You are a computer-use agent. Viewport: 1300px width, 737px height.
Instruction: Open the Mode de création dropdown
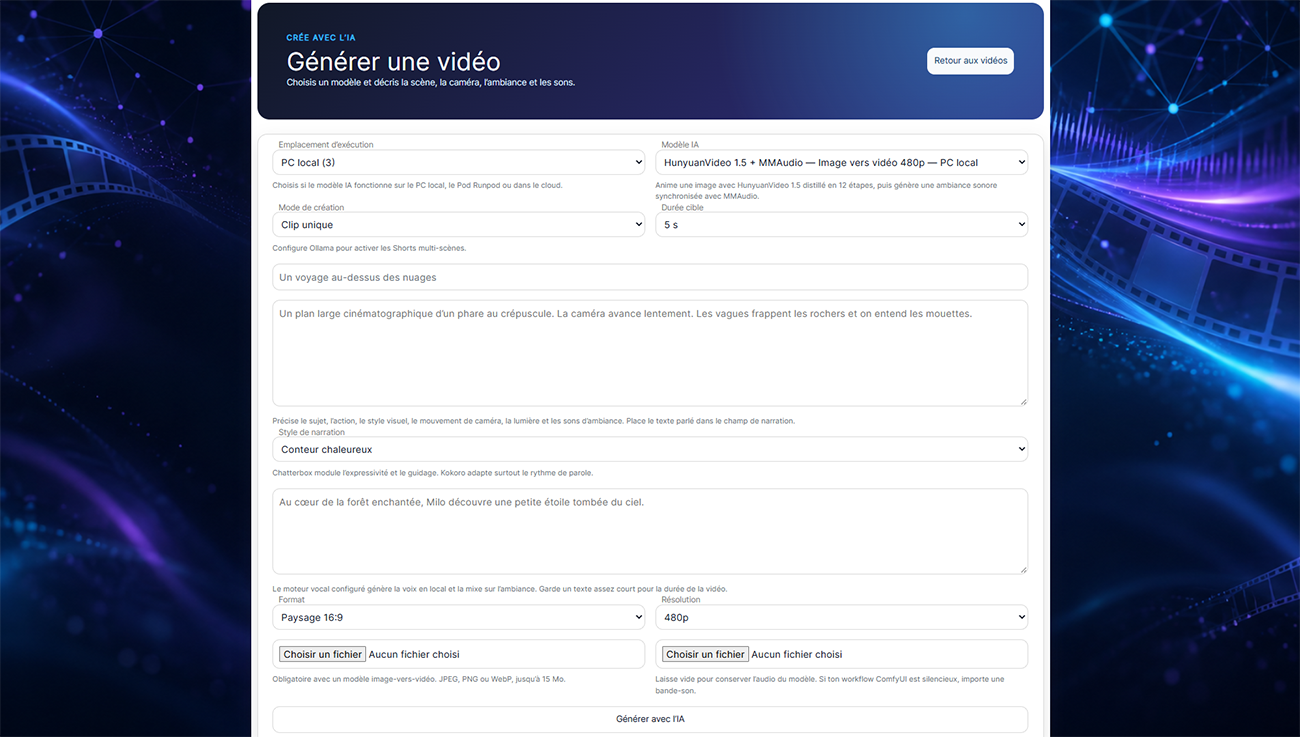point(459,225)
